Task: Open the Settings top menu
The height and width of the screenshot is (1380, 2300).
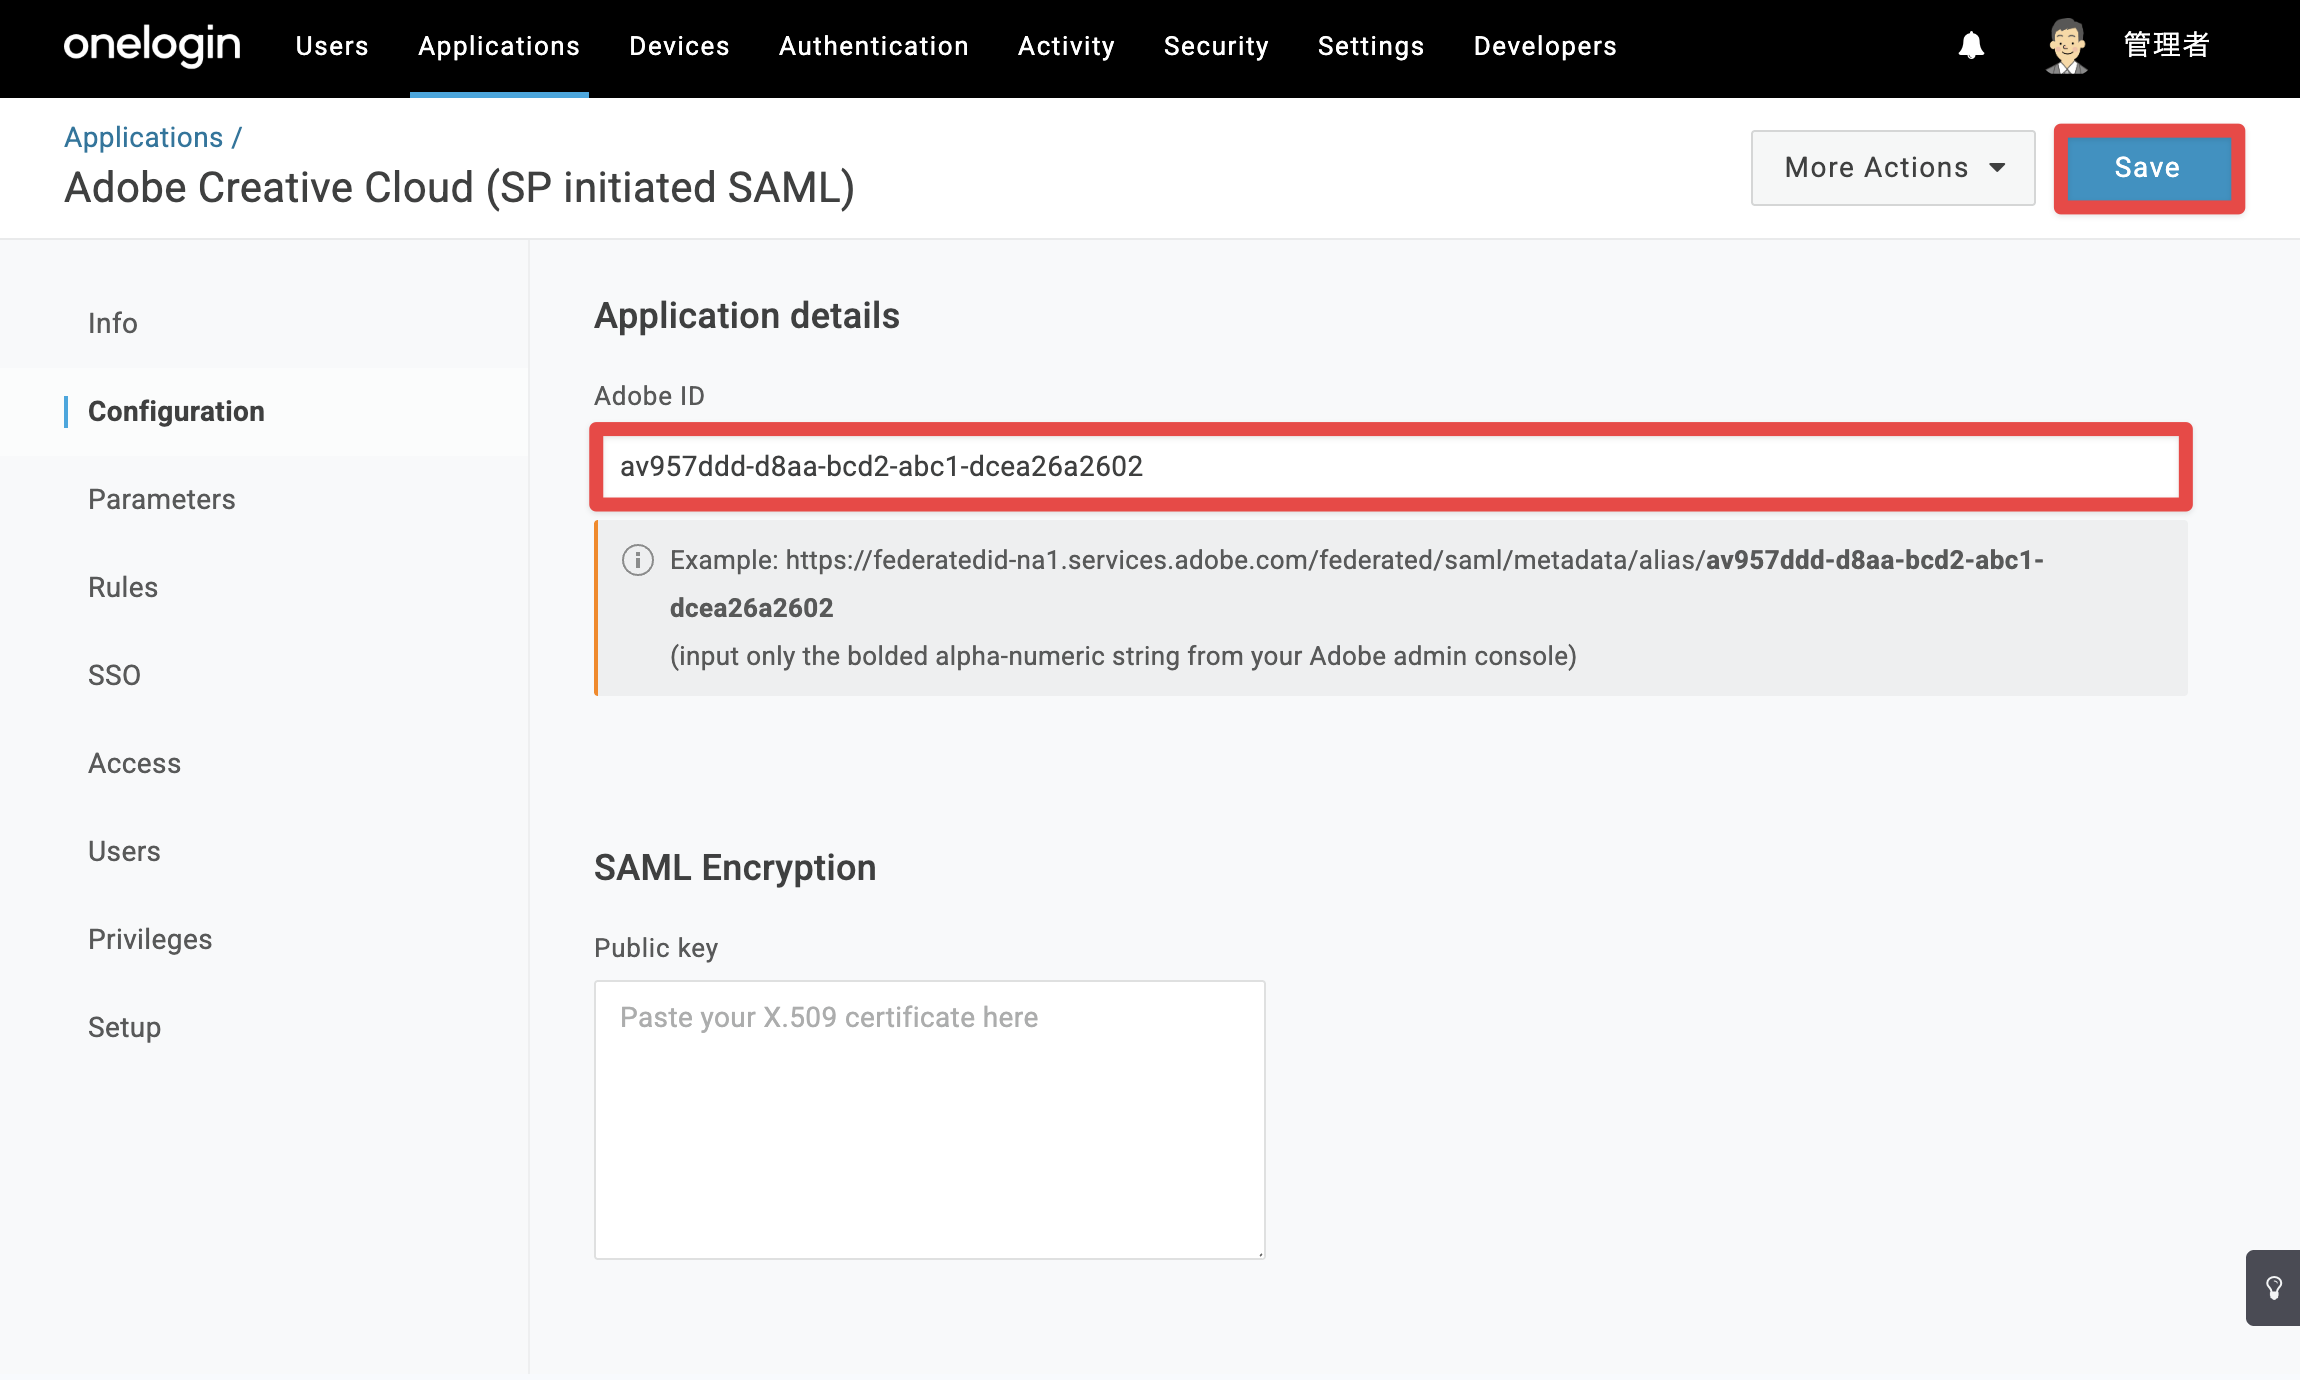Action: click(x=1371, y=46)
